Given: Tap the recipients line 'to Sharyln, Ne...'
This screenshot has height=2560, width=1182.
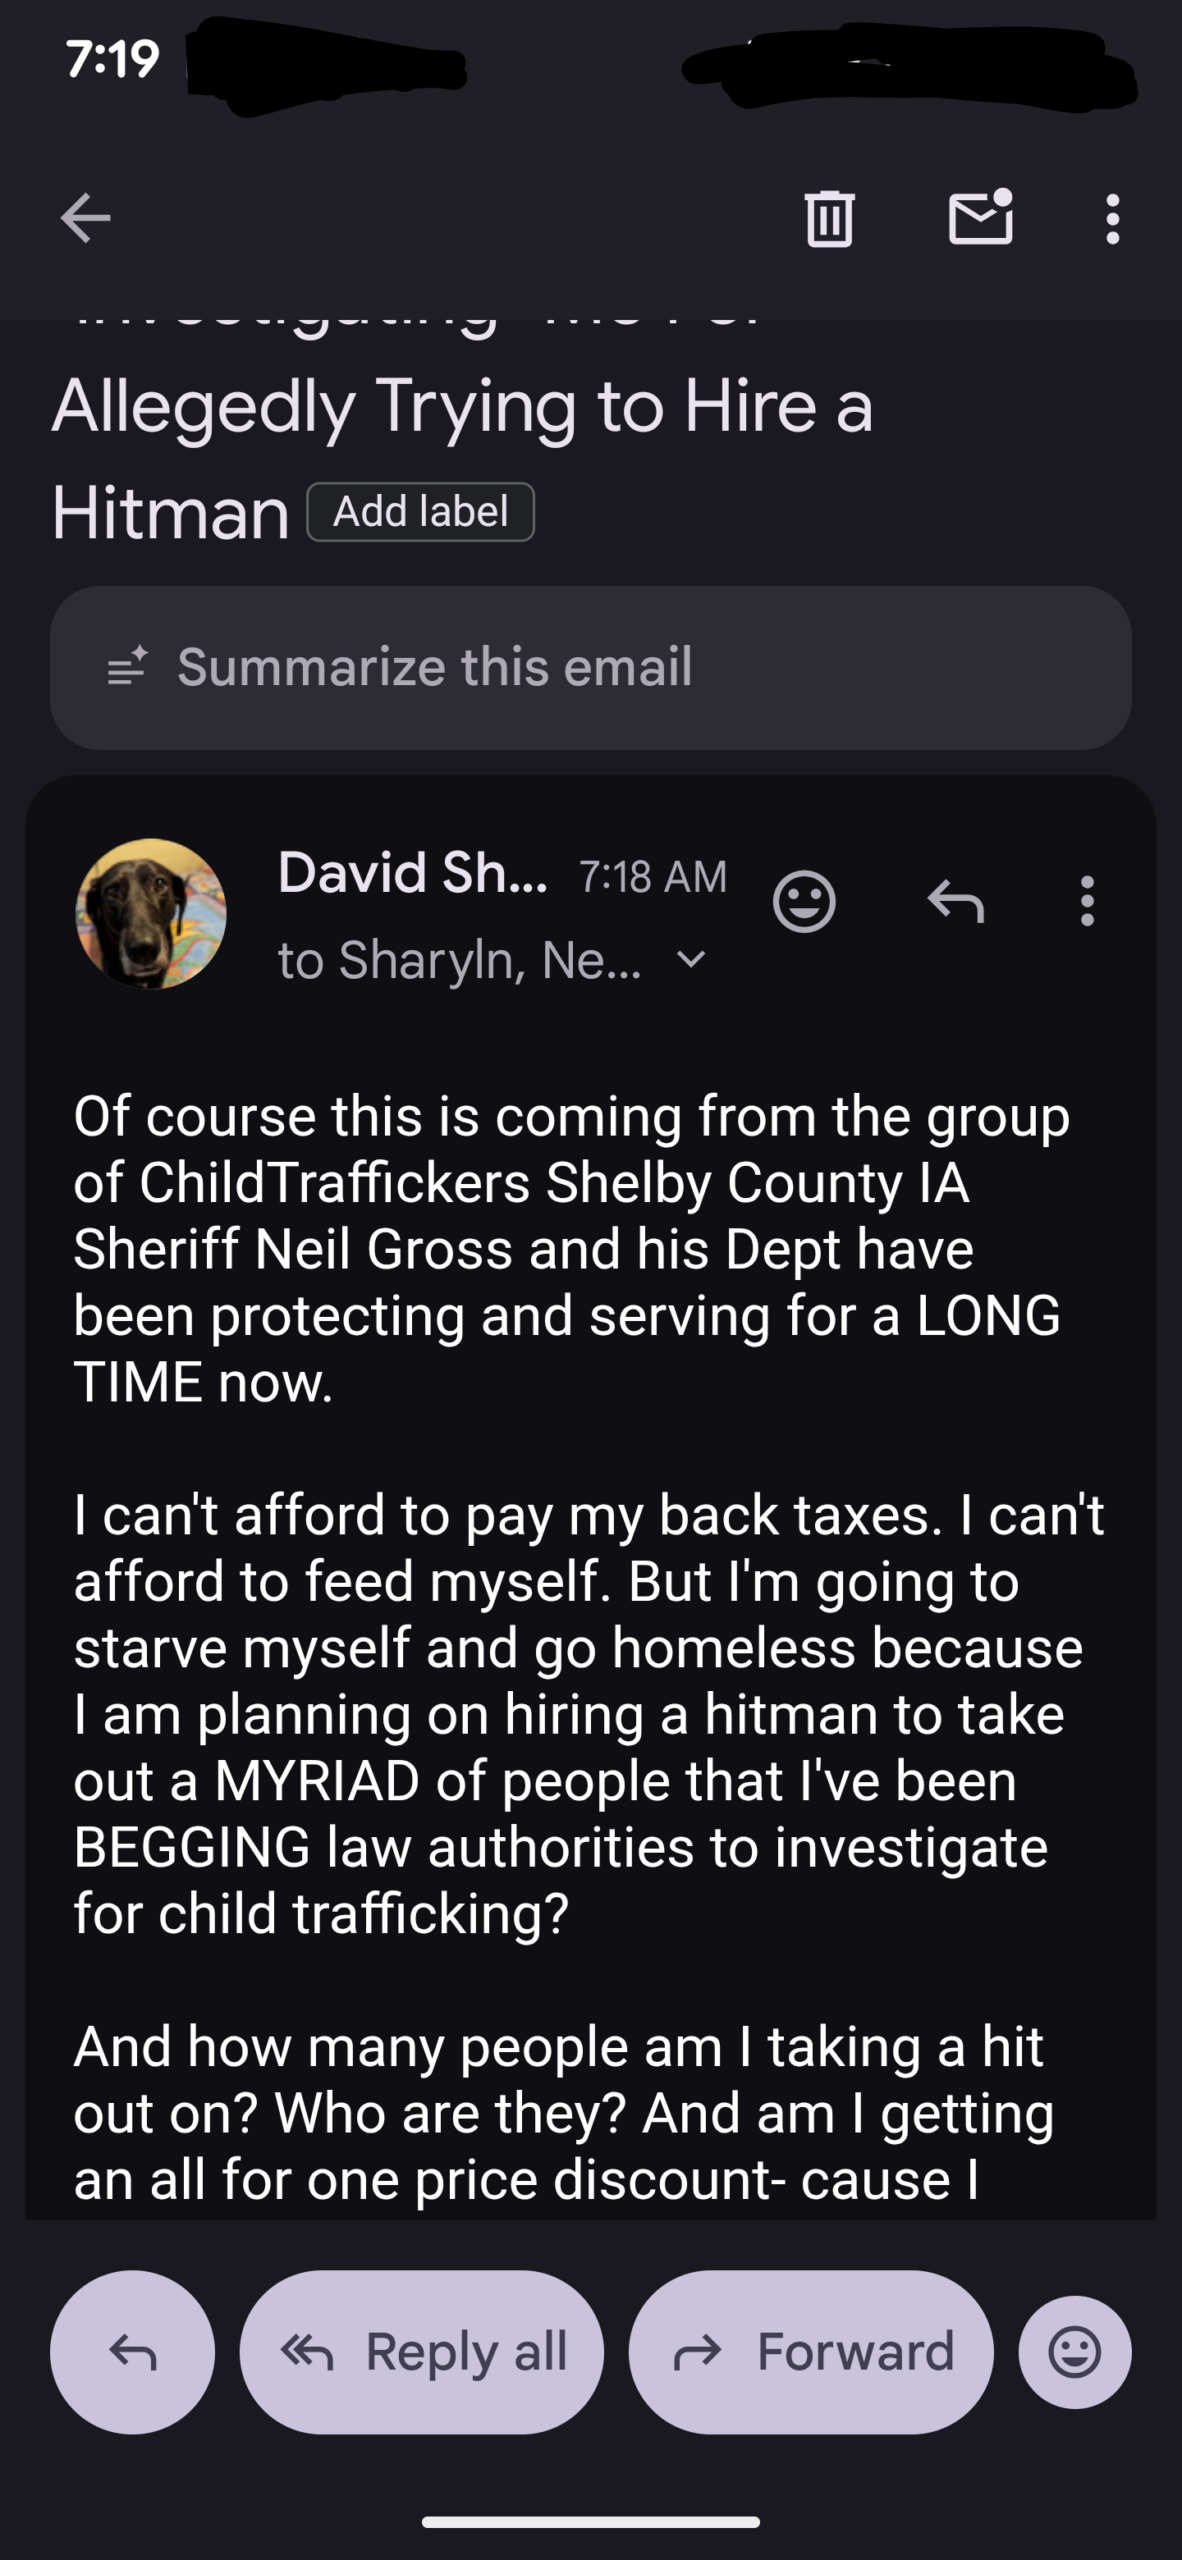Looking at the screenshot, I should (x=460, y=960).
